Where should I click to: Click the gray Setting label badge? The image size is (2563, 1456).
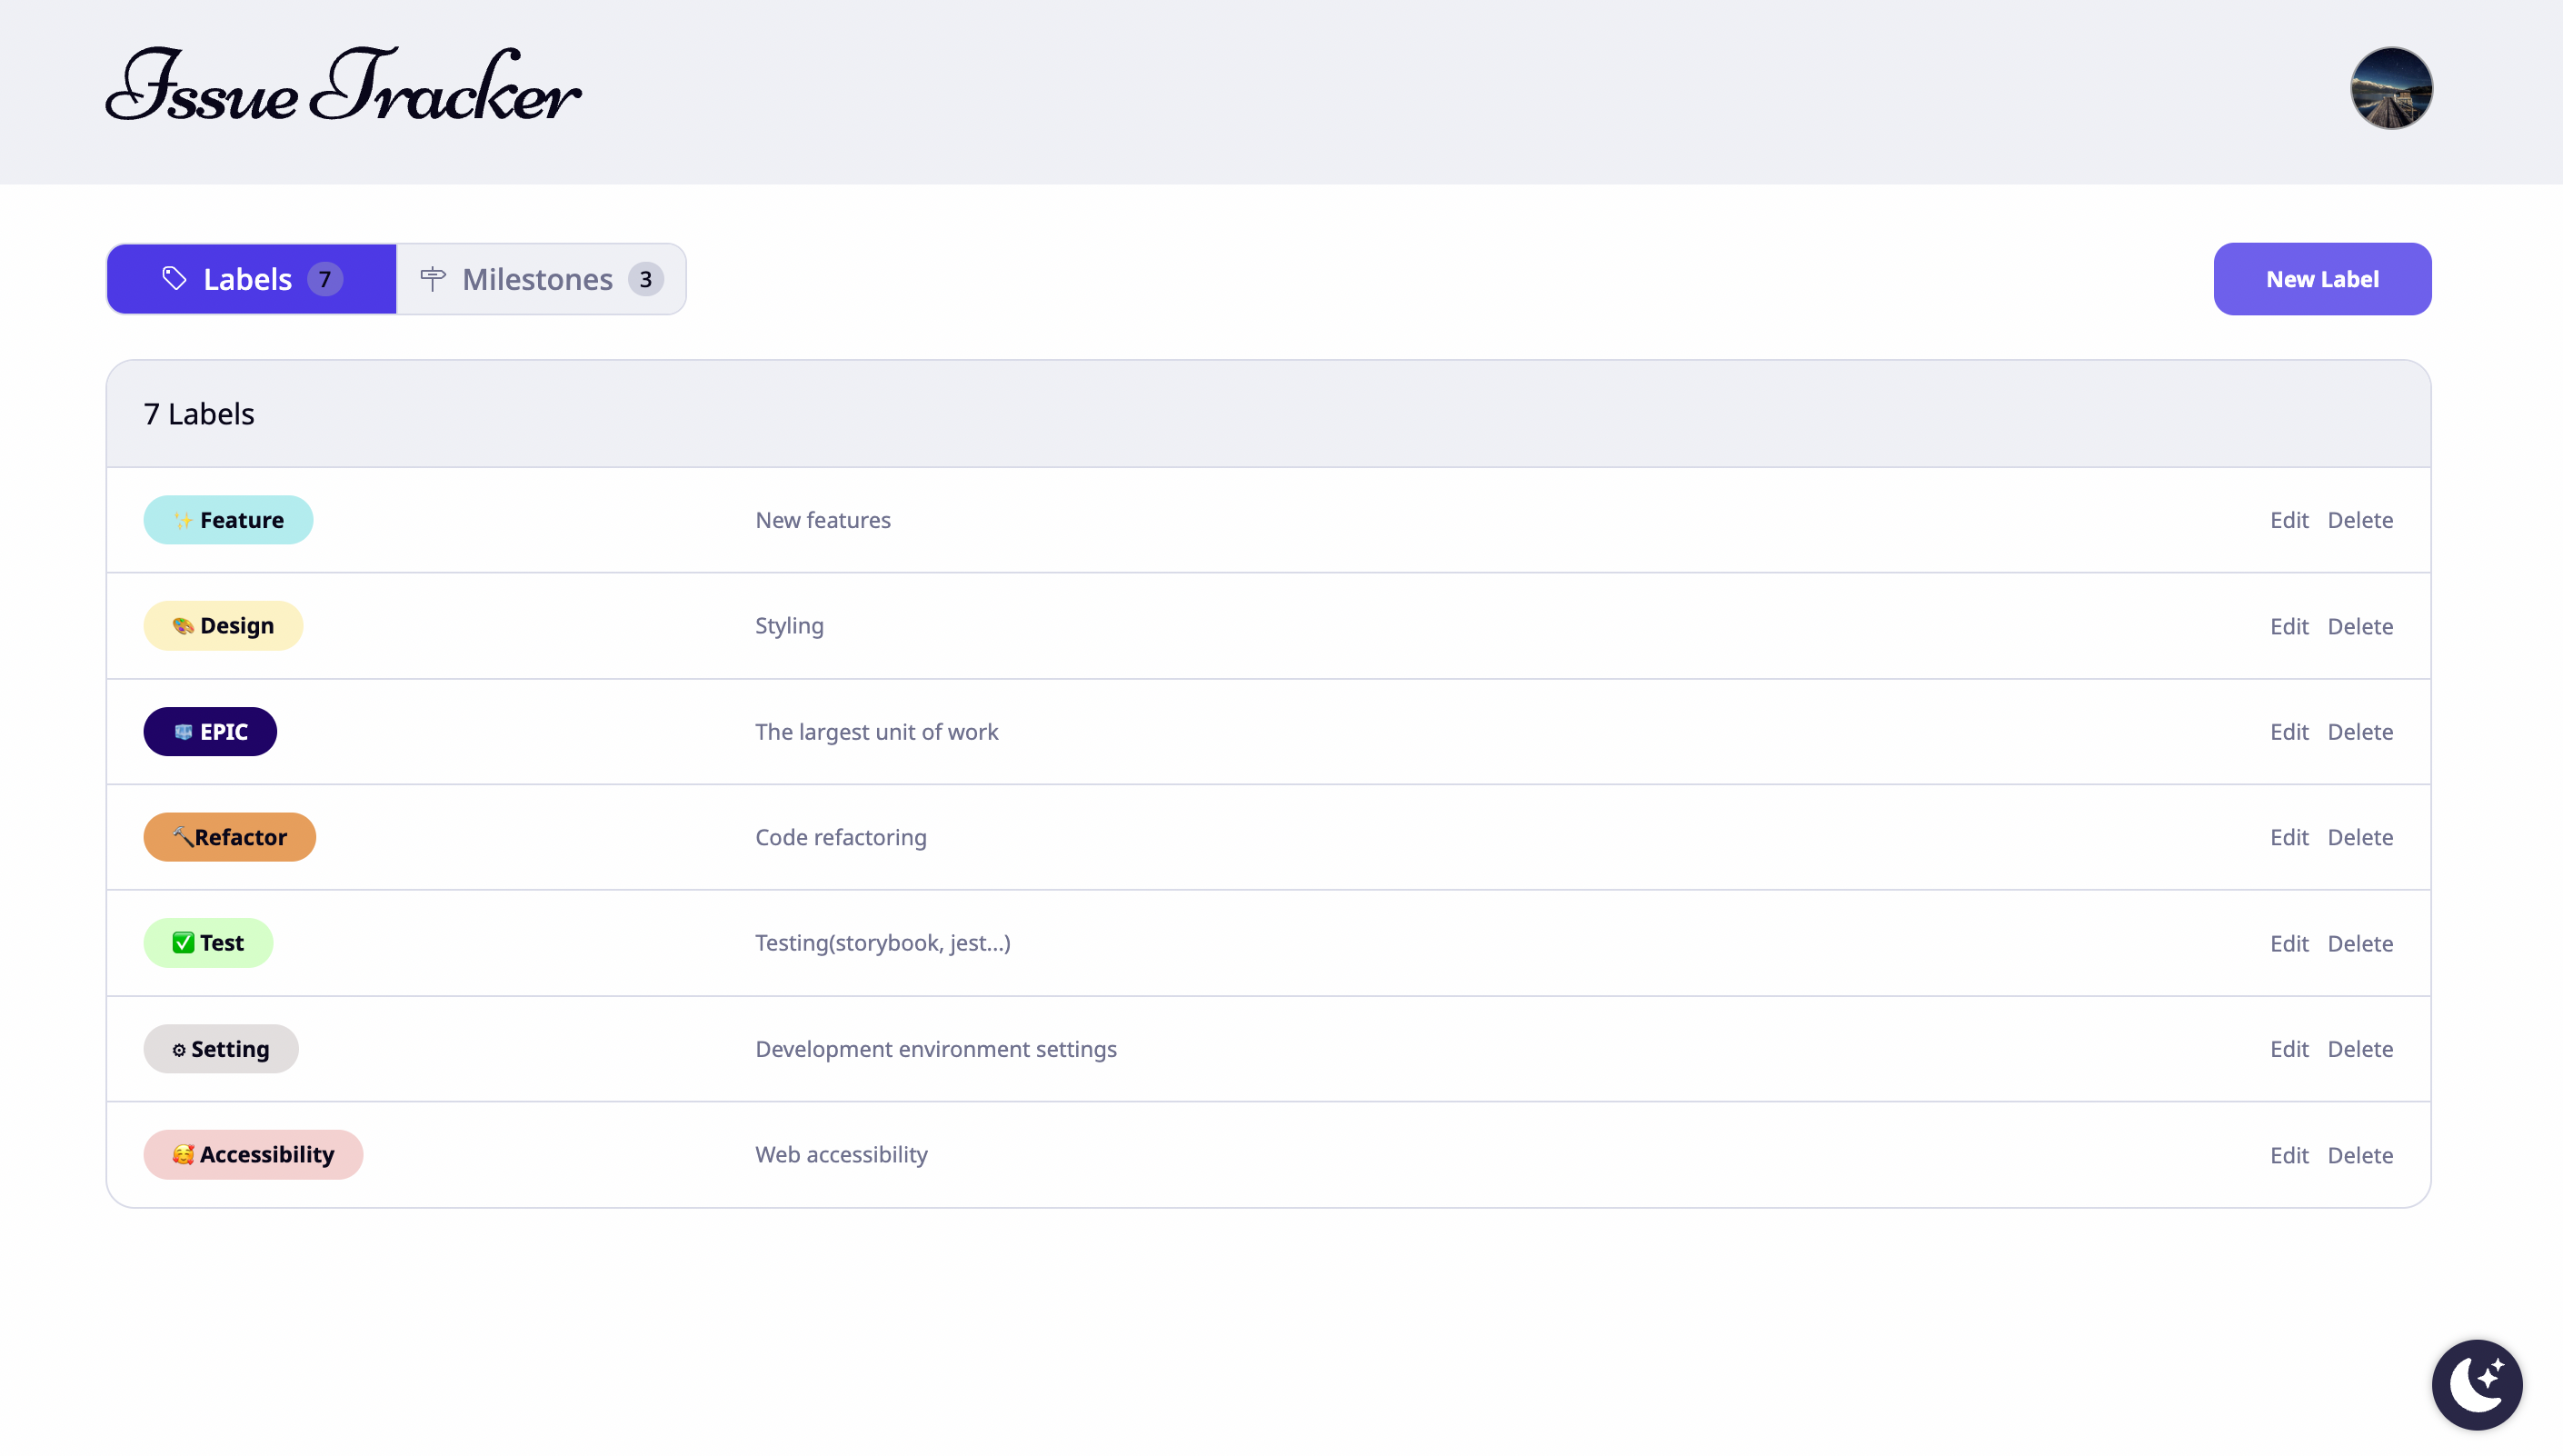(x=221, y=1049)
